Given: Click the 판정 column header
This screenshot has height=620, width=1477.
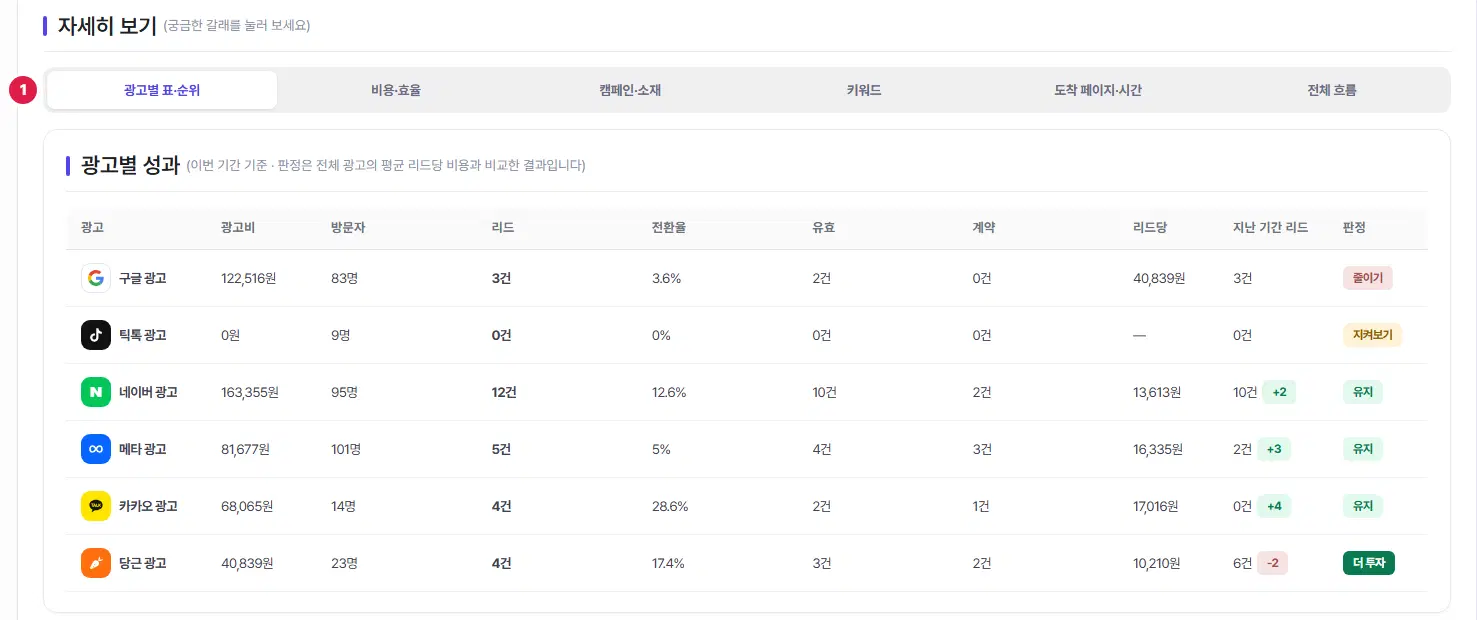Looking at the screenshot, I should click(x=1354, y=228).
